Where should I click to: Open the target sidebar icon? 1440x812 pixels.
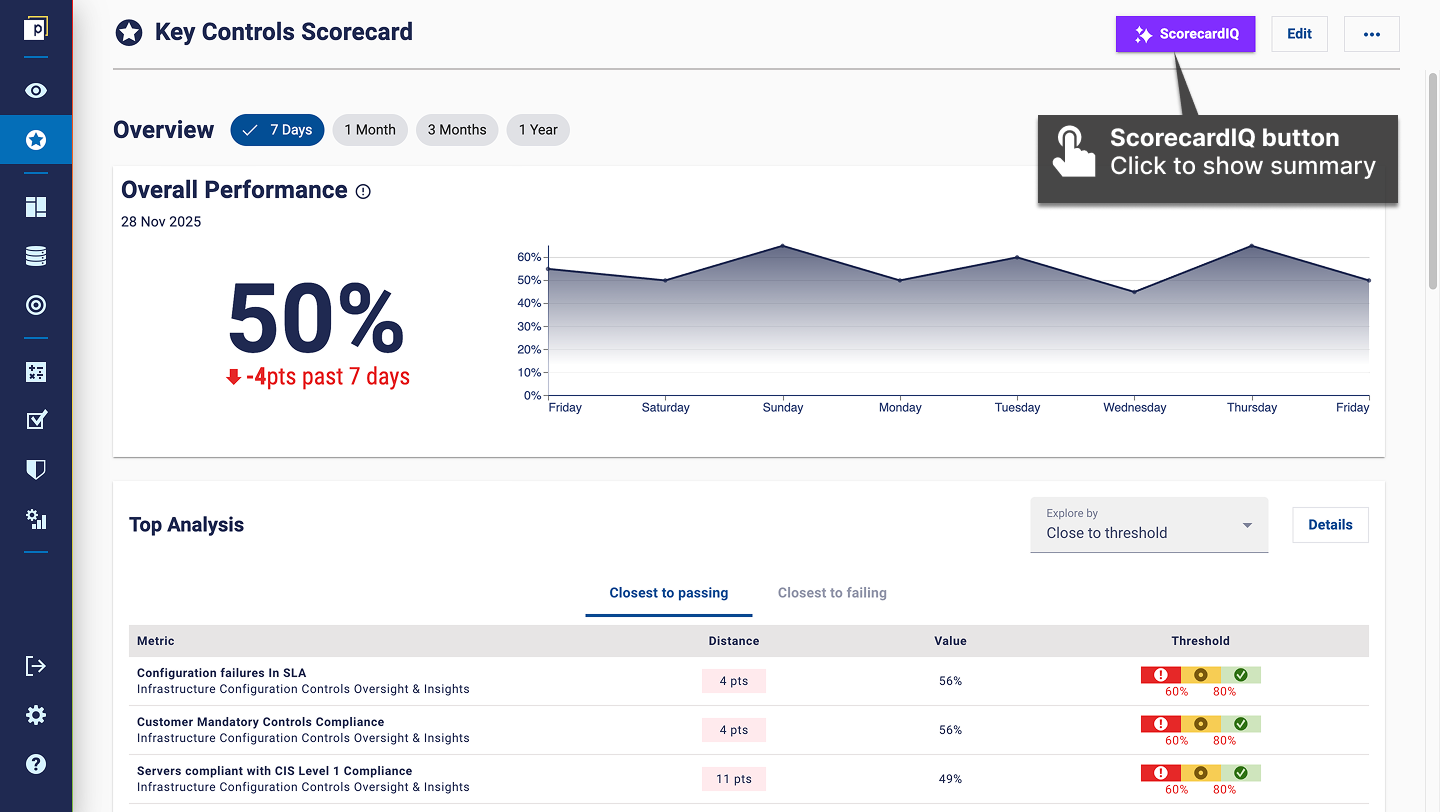coord(36,305)
